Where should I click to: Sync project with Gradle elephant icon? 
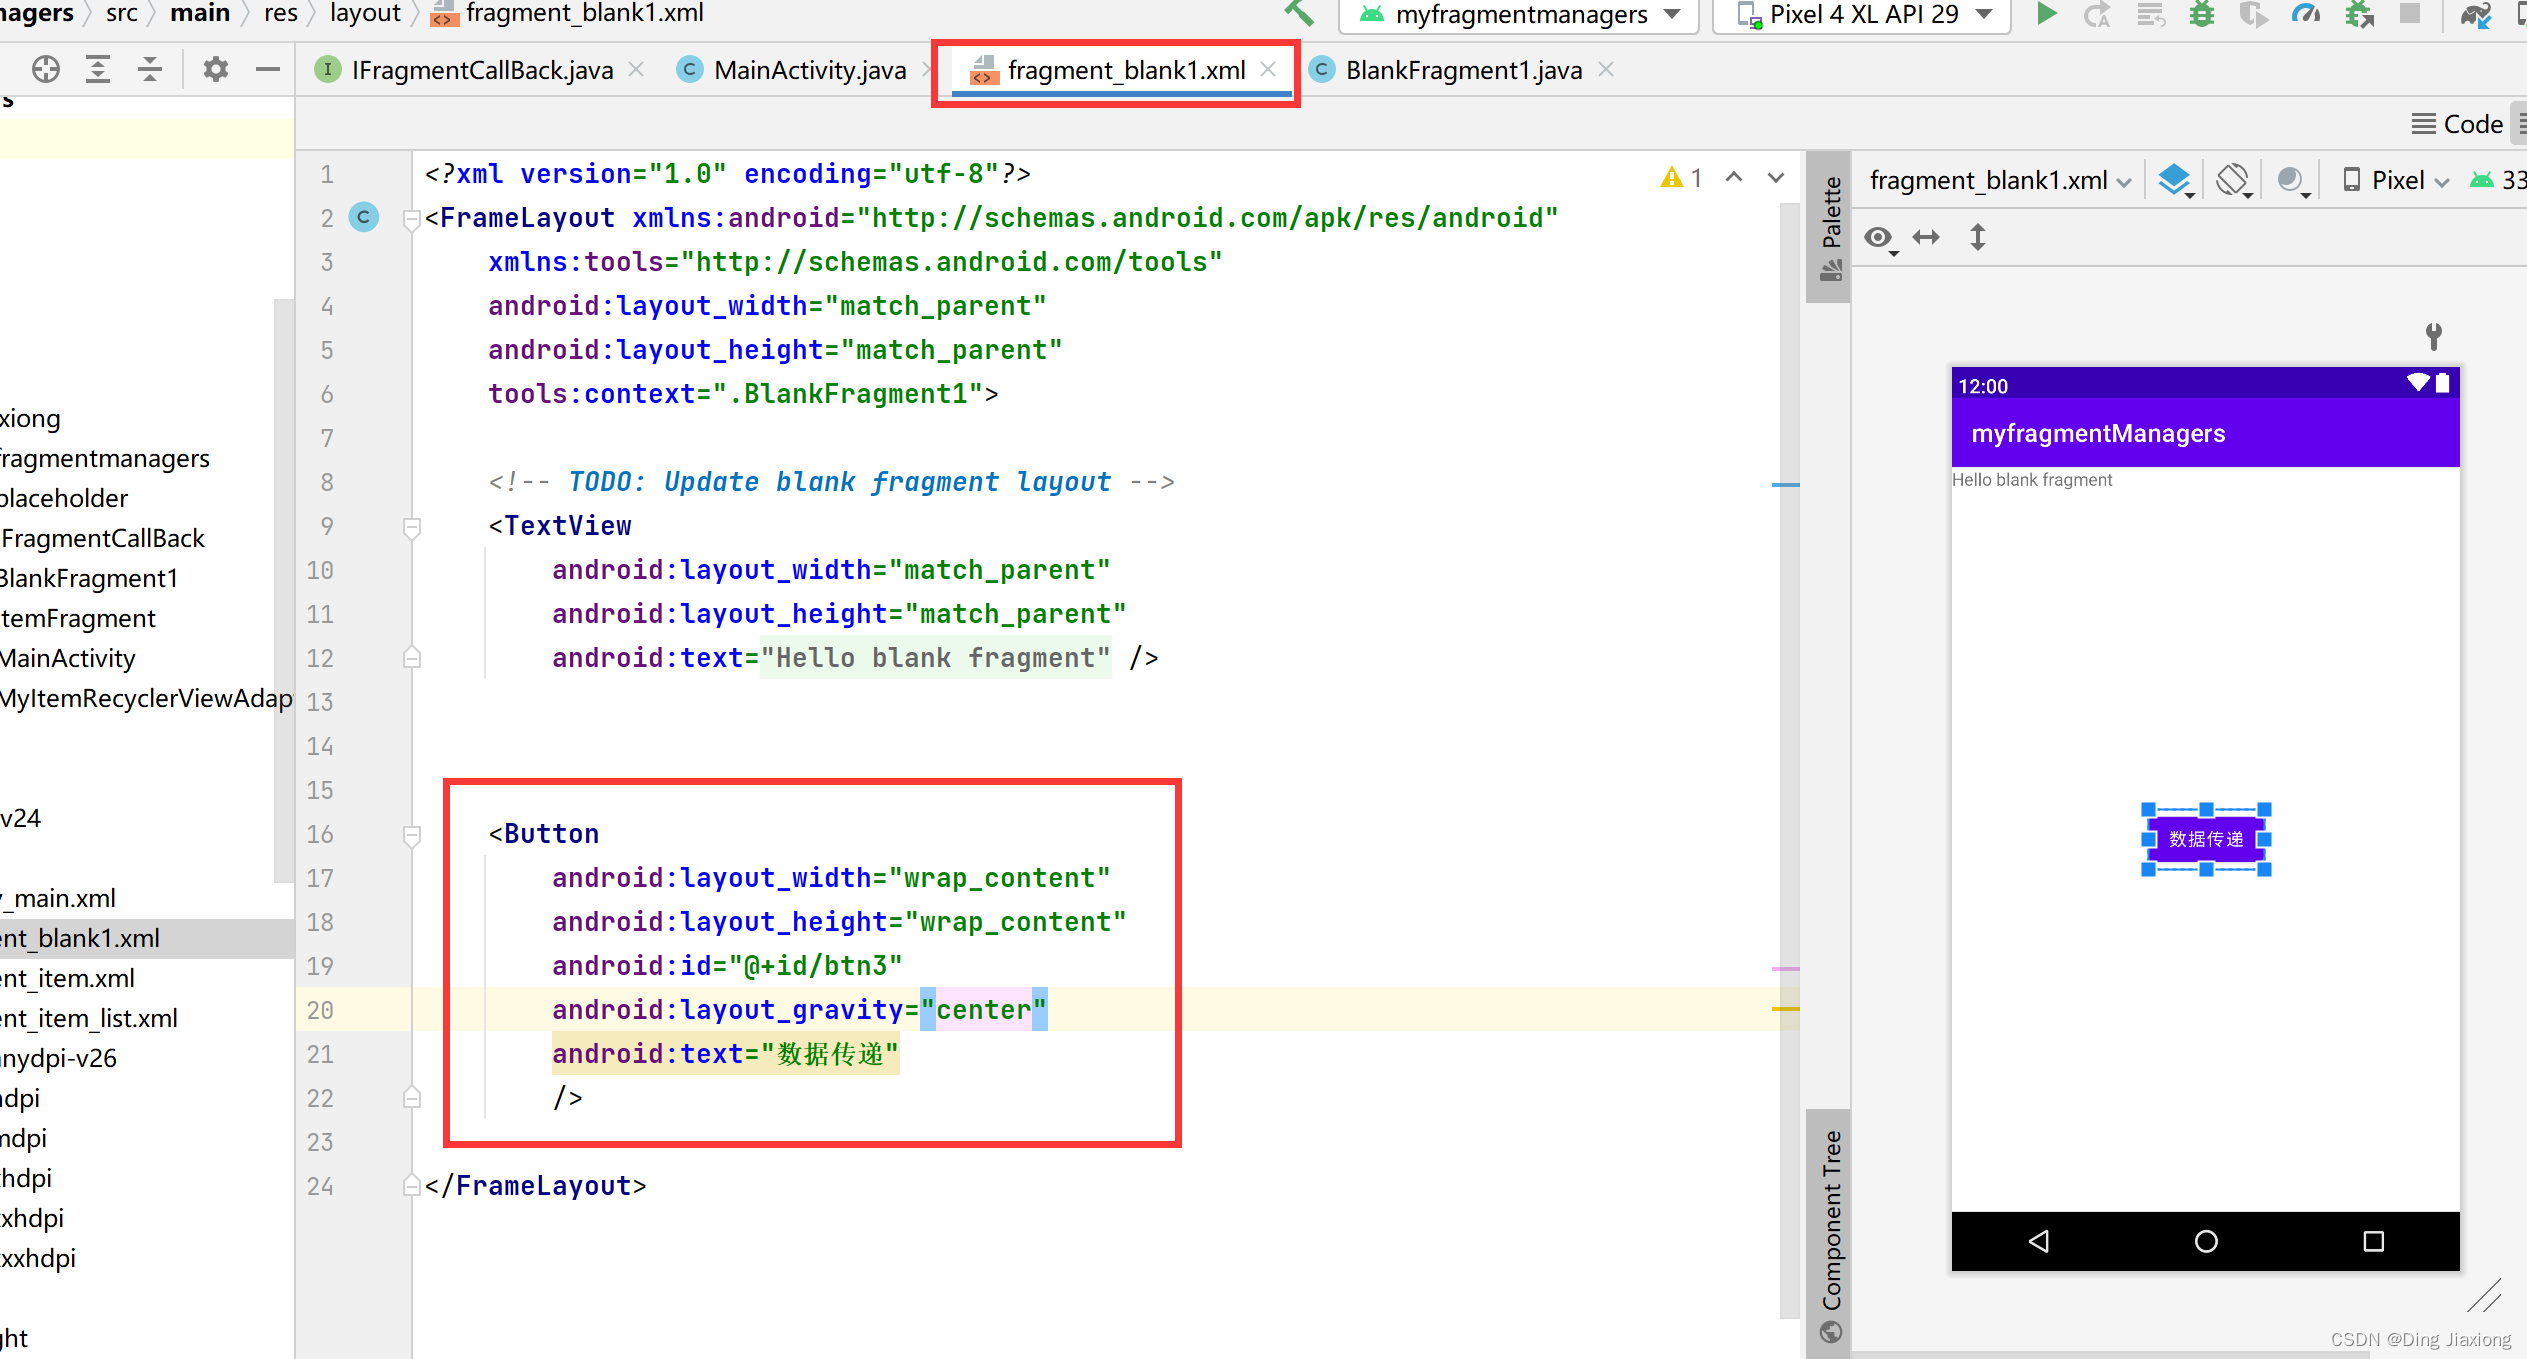2477,14
